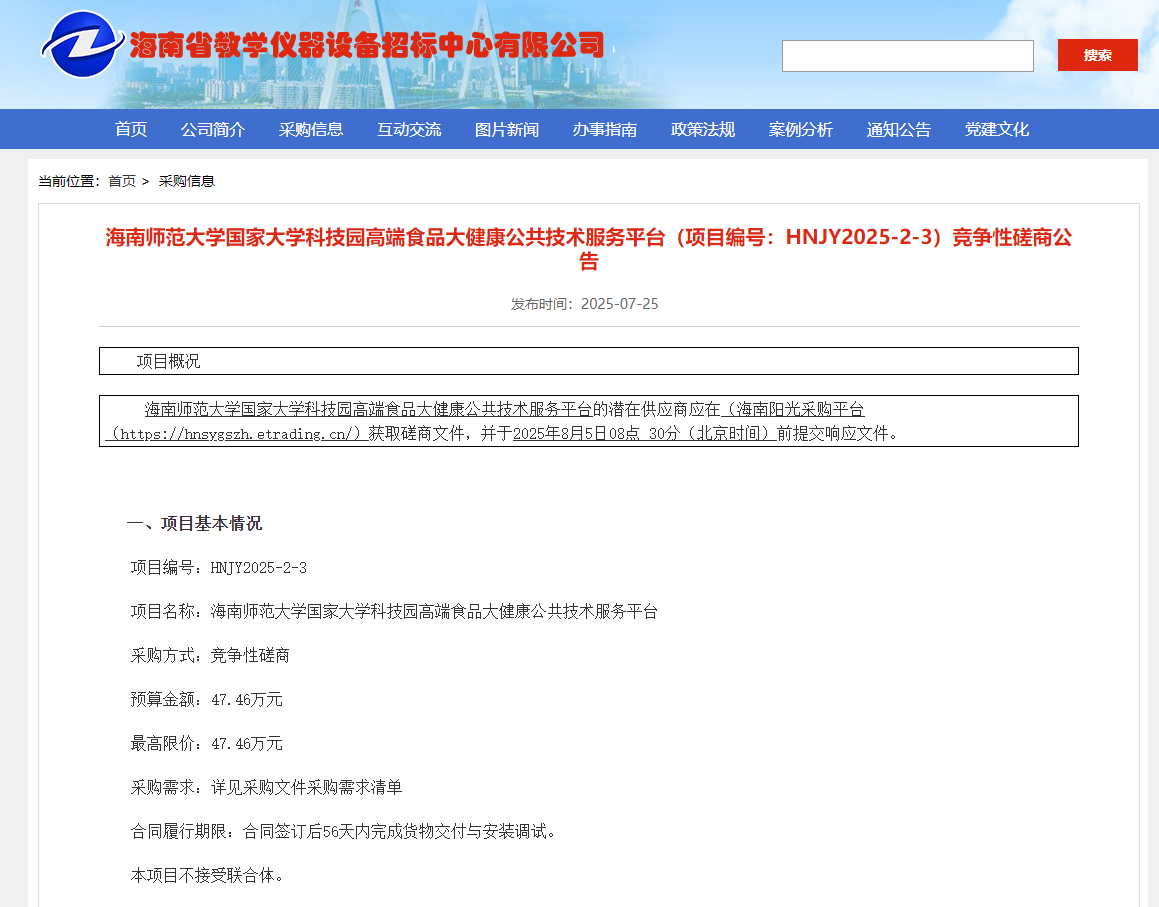The image size is (1159, 907).
Task: Navigate to 图片新闻 section
Action: (x=507, y=129)
